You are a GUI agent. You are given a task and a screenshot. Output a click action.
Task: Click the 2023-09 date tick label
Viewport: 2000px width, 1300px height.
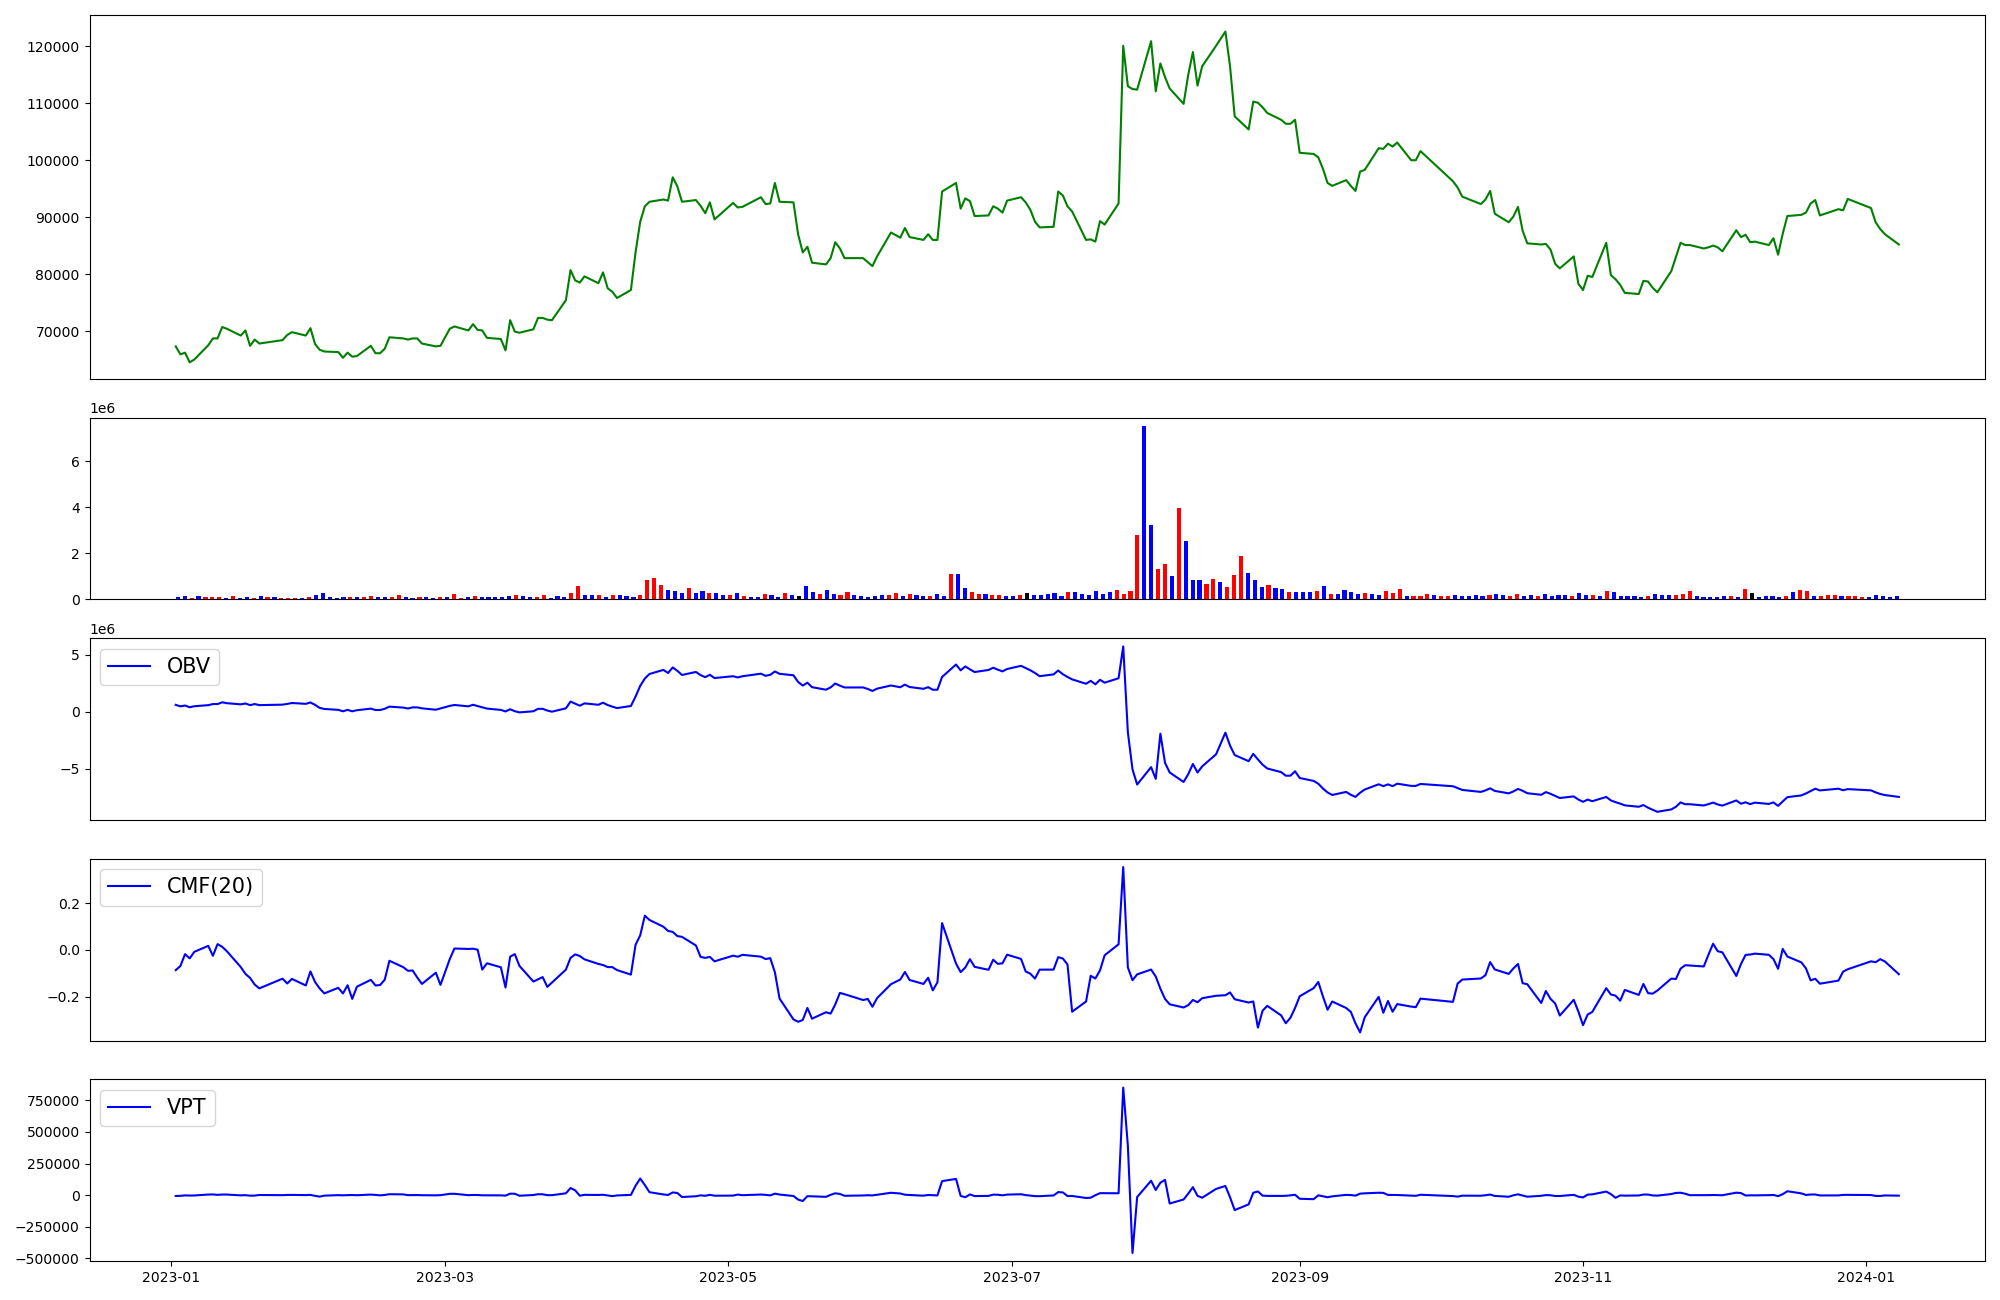(1299, 1276)
